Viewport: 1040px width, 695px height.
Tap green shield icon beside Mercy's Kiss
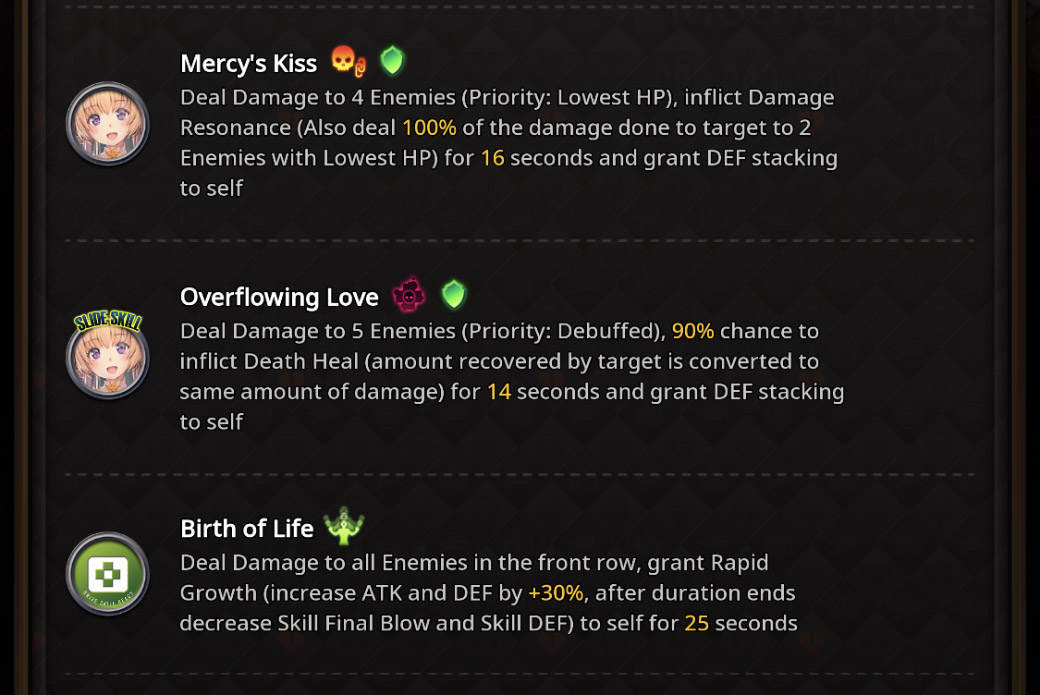392,60
